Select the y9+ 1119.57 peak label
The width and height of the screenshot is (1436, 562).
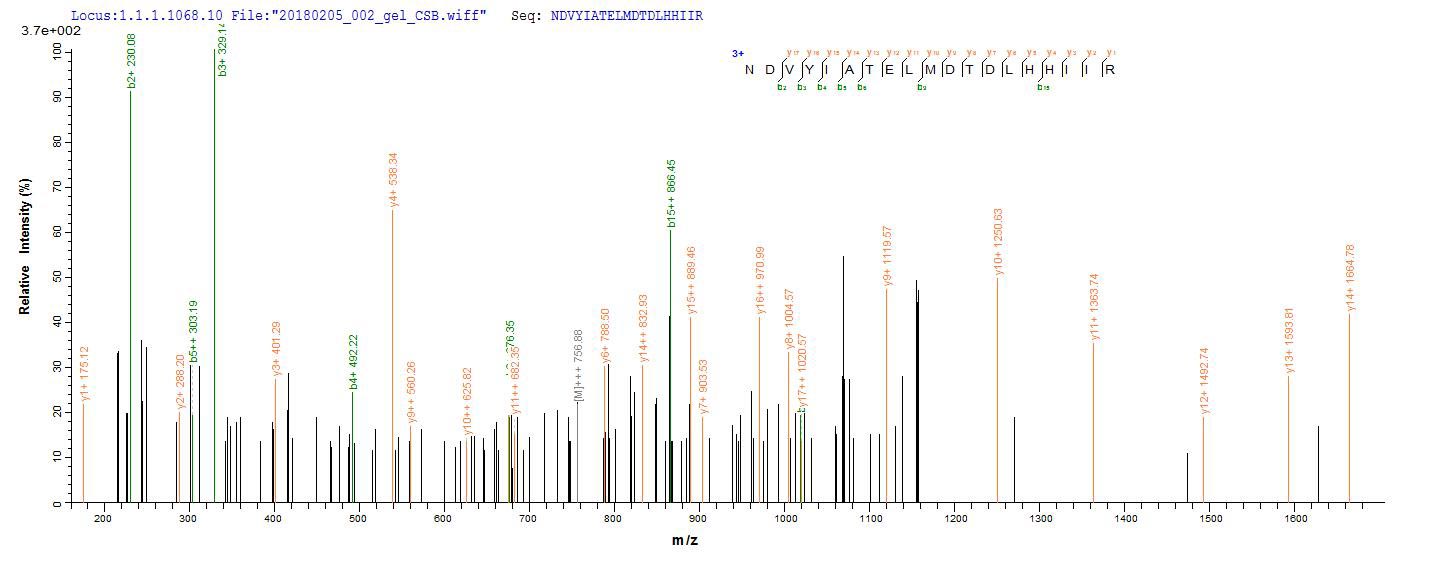click(887, 257)
